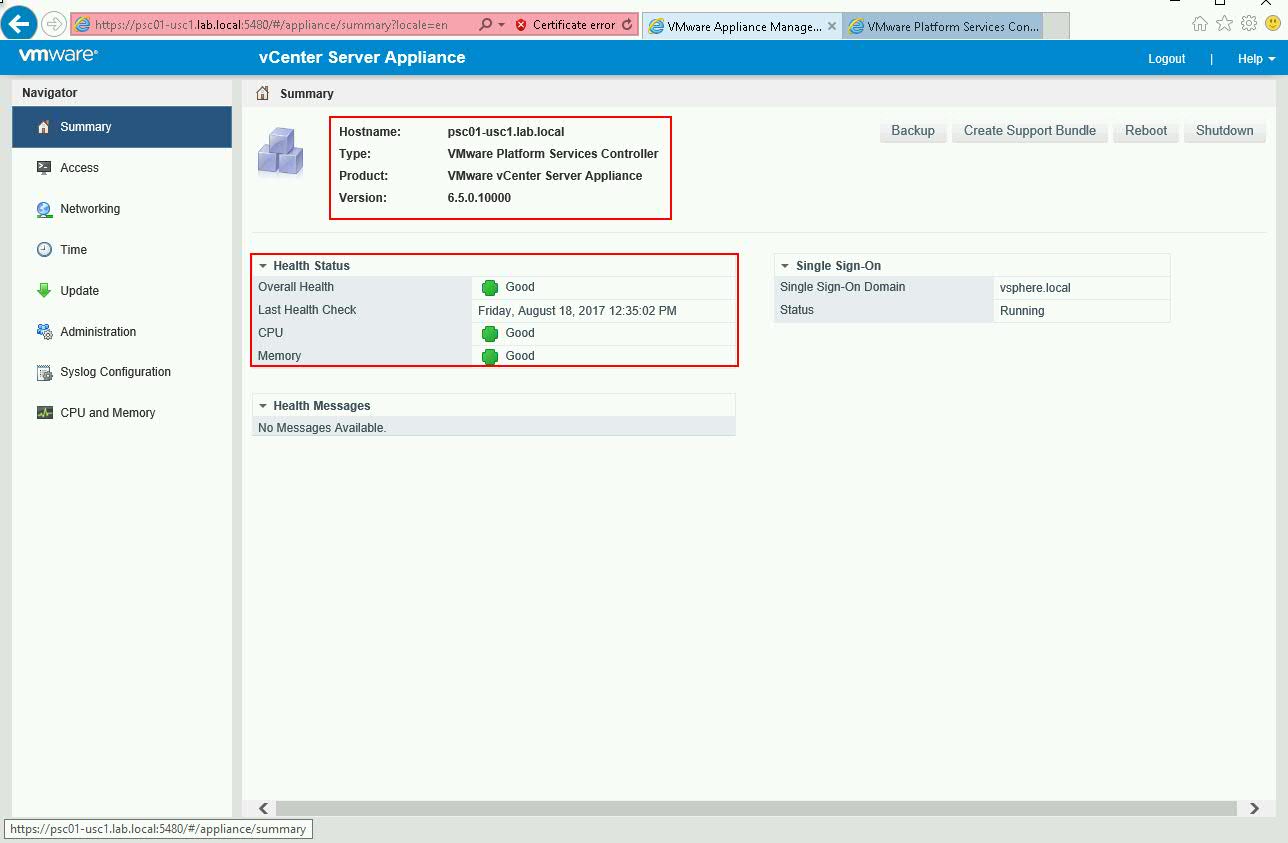Click the browser Forward arrow button

click(x=53, y=24)
